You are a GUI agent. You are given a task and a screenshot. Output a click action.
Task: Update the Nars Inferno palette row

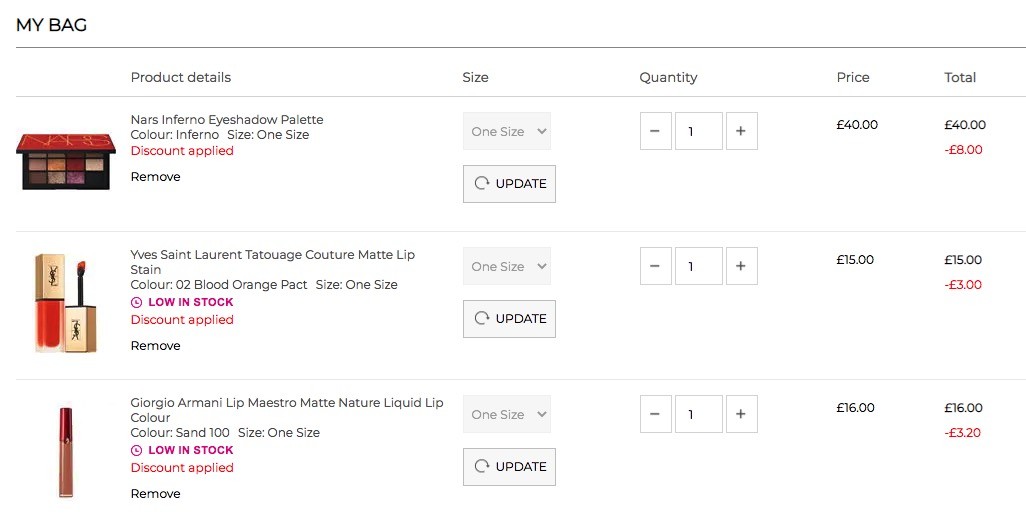(x=509, y=184)
